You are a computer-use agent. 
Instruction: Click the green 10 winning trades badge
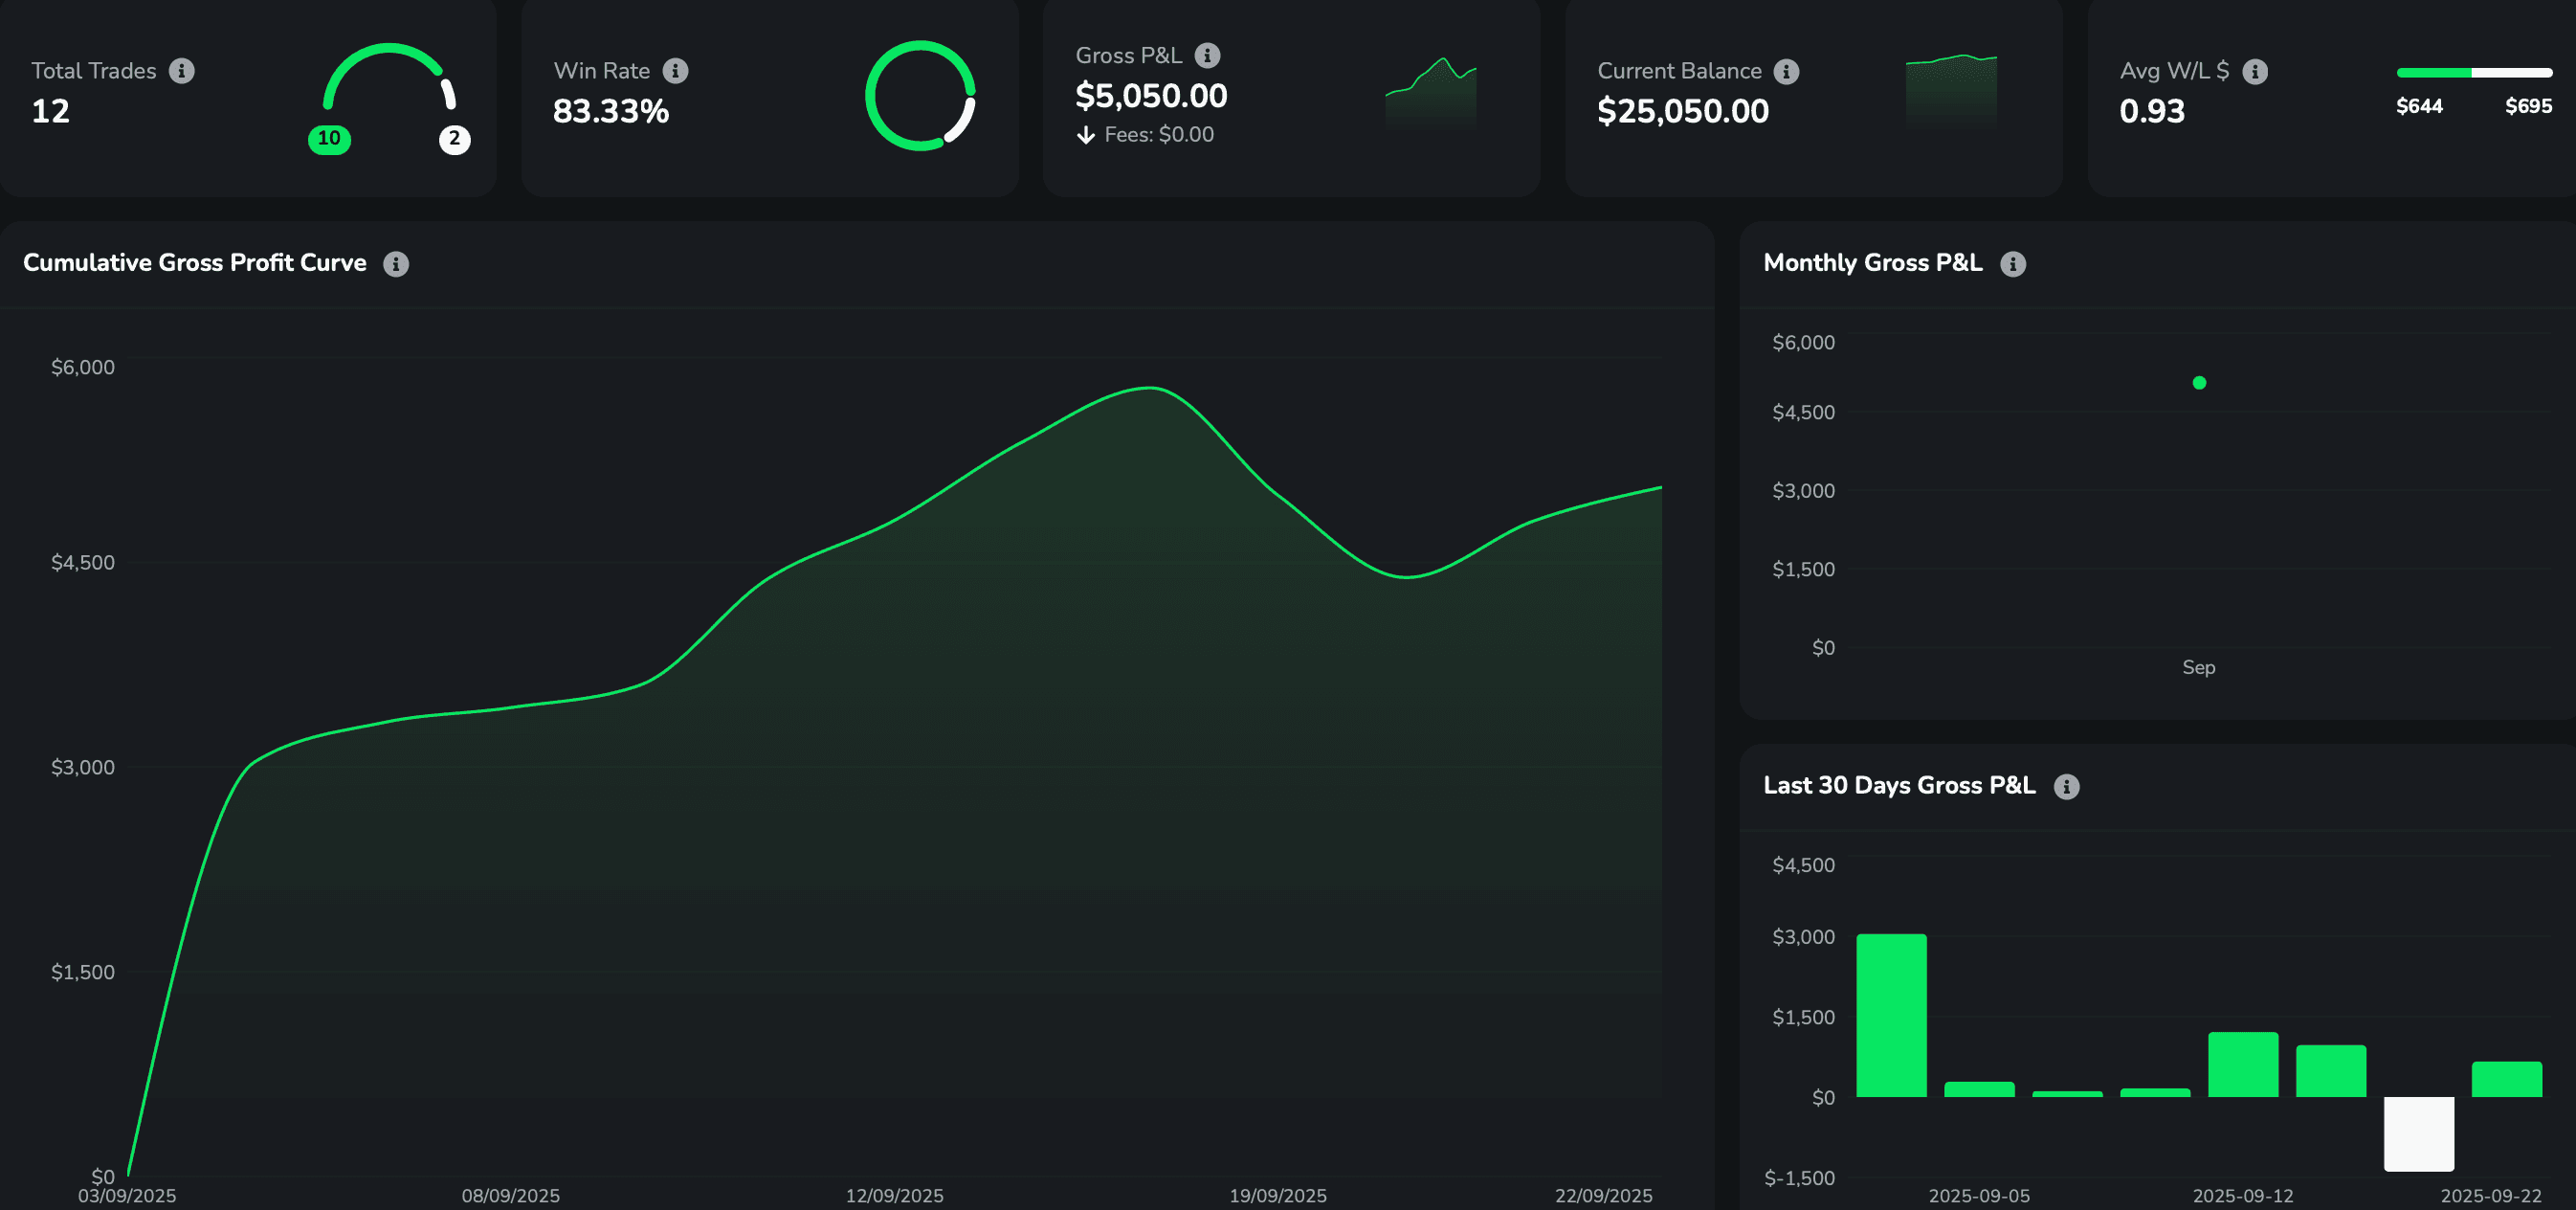pos(329,139)
